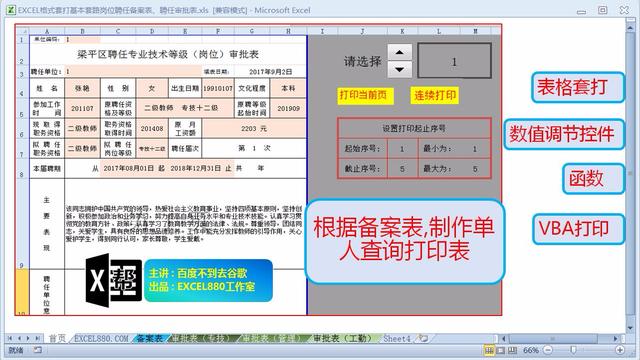Switch to Normal view icon
The height and width of the screenshot is (360, 640).
pyautogui.click(x=489, y=350)
